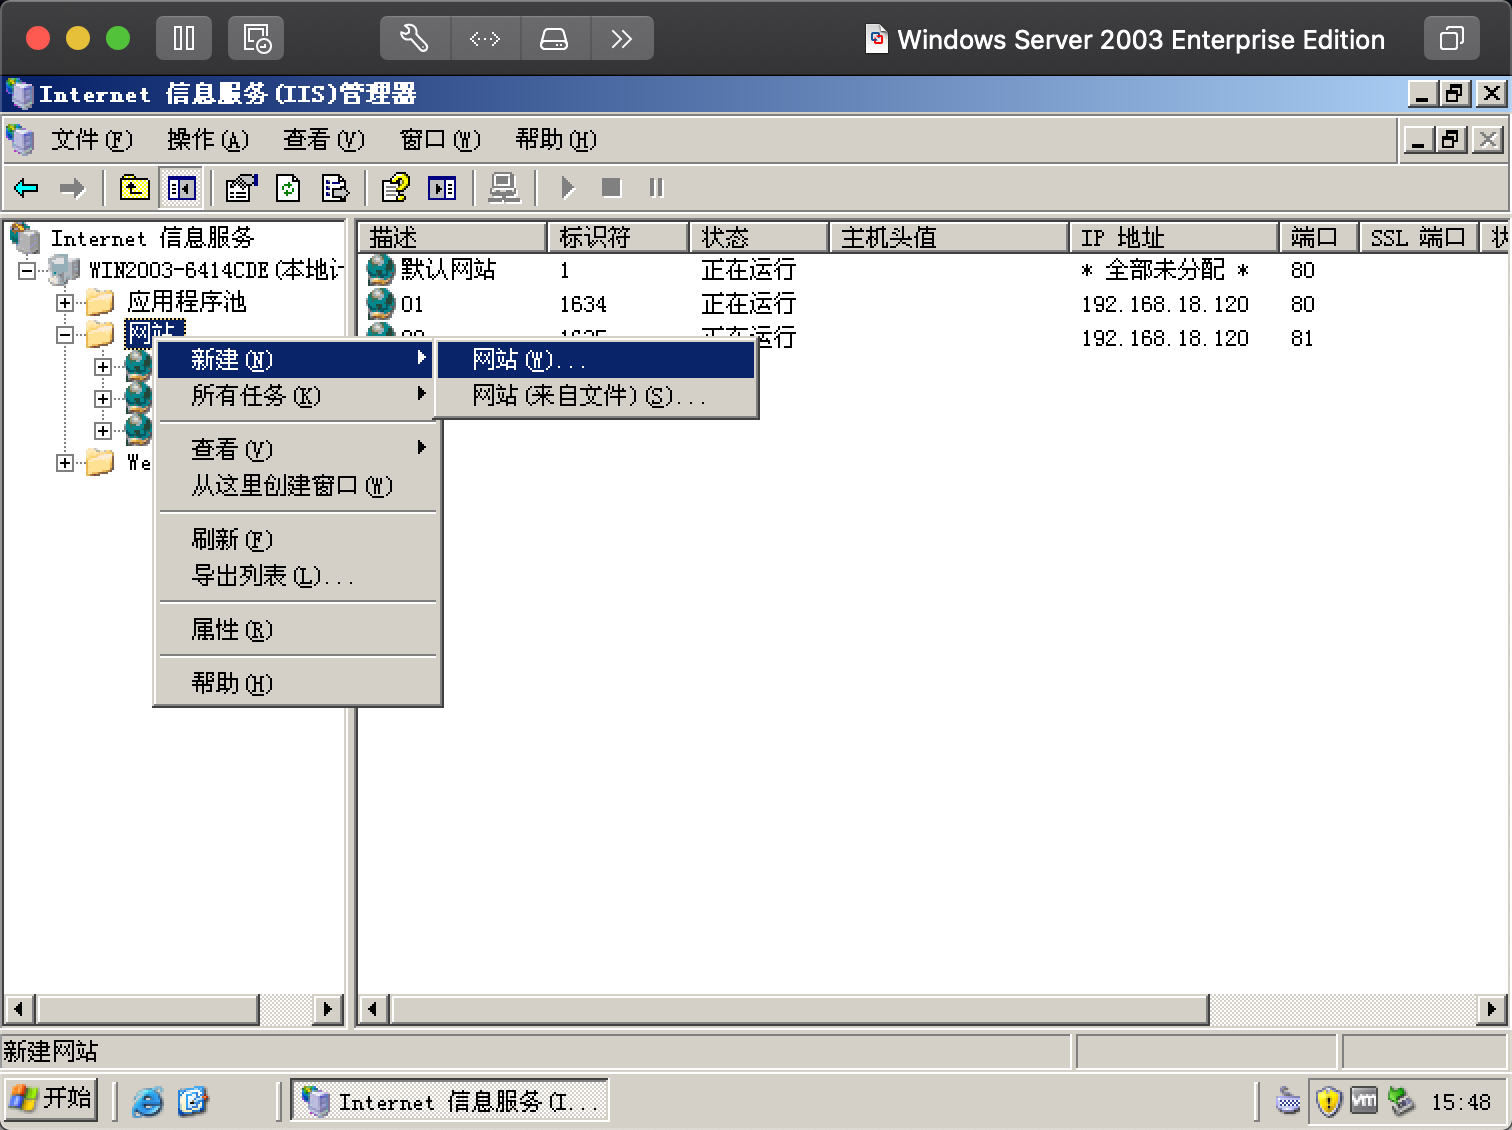Image resolution: width=1512 pixels, height=1130 pixels.
Task: Sort by the 状态 column header
Action: (759, 237)
